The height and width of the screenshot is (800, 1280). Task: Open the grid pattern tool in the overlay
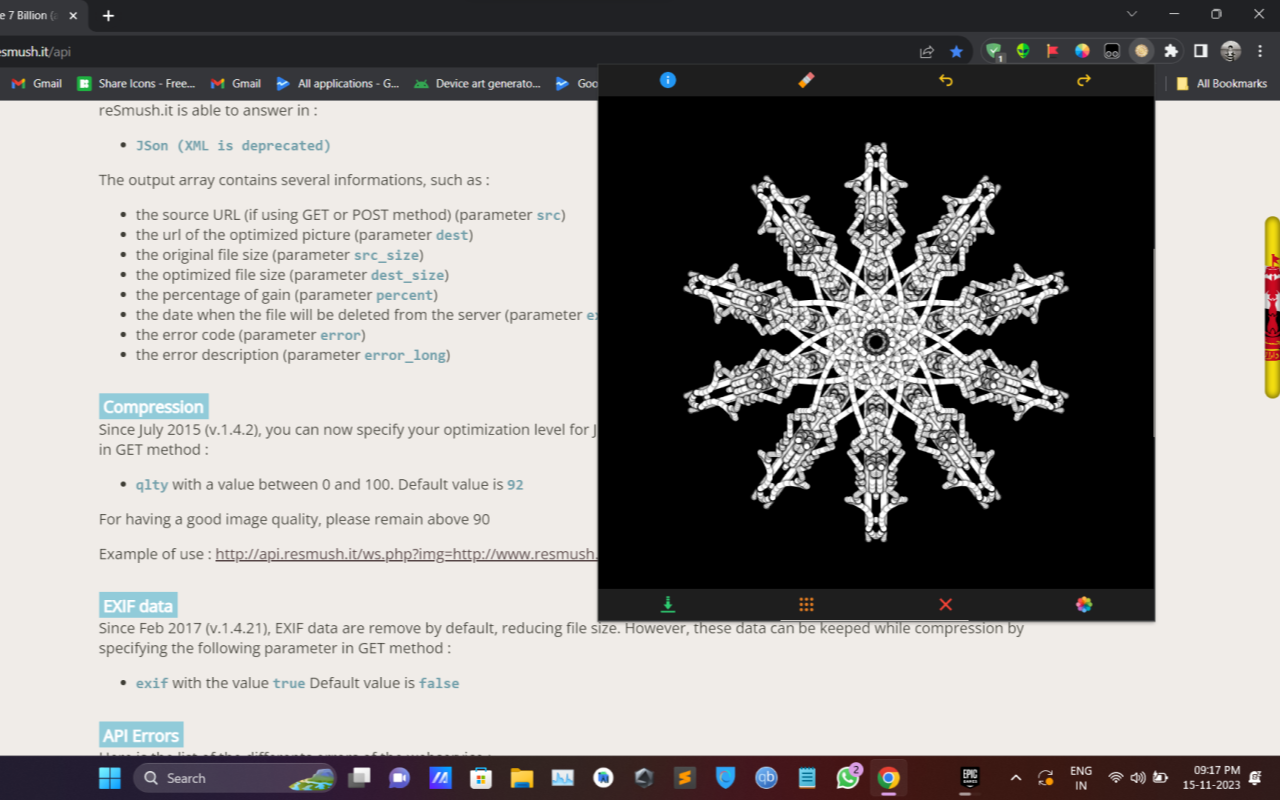(806, 604)
